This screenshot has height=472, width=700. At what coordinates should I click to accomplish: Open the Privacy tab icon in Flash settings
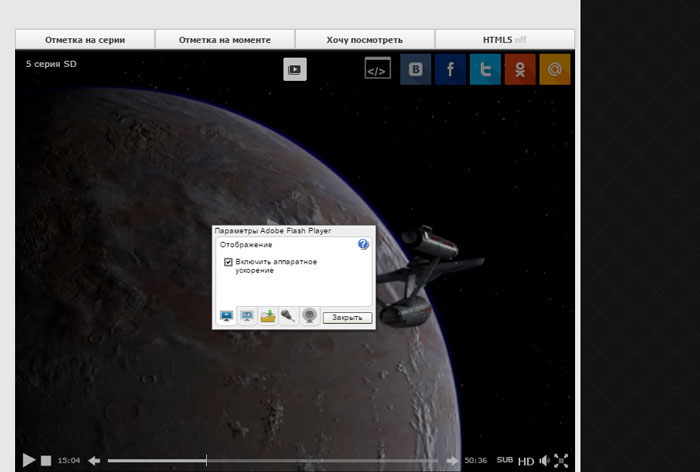click(x=247, y=316)
